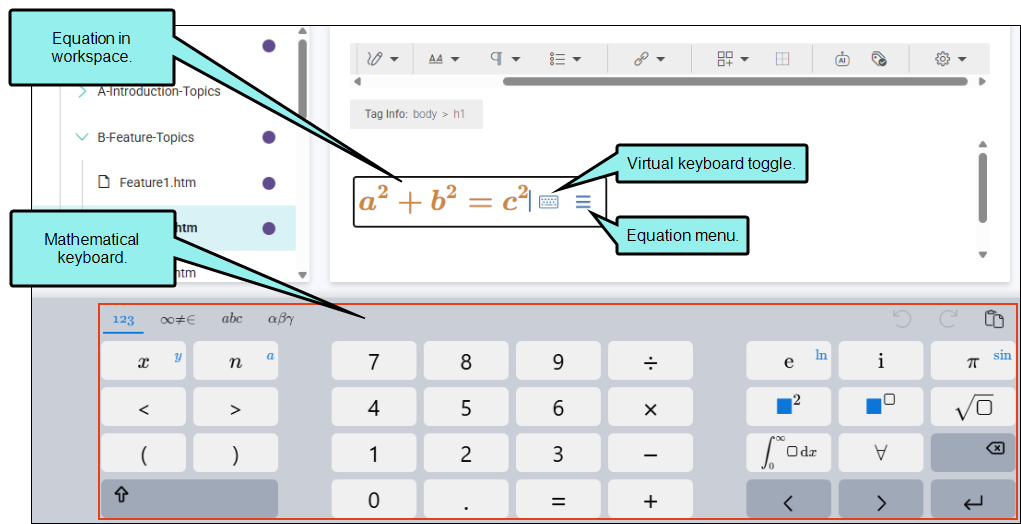Tap the number 0 key
Image resolution: width=1021 pixels, height=524 pixels.
374,499
